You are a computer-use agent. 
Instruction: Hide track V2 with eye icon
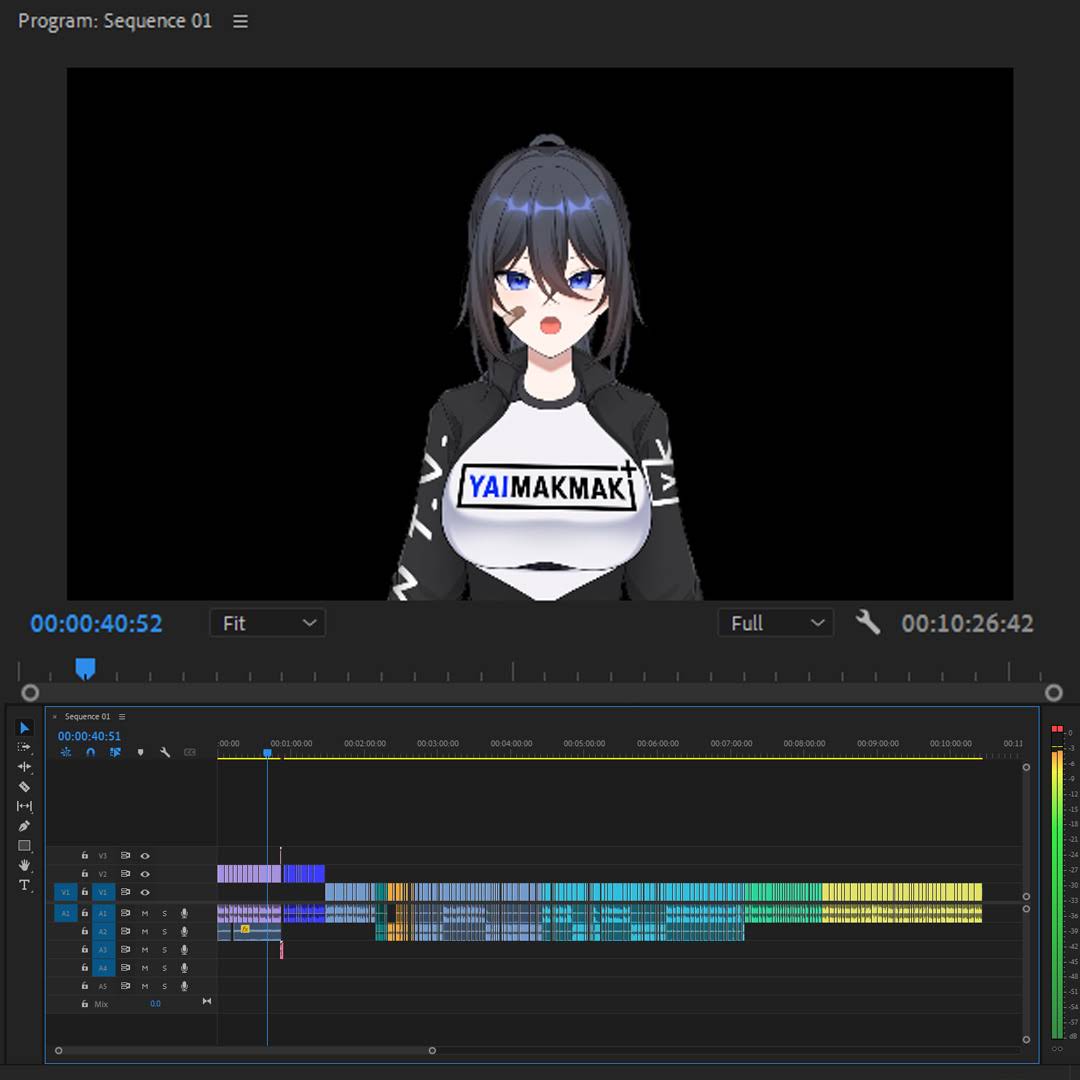145,874
